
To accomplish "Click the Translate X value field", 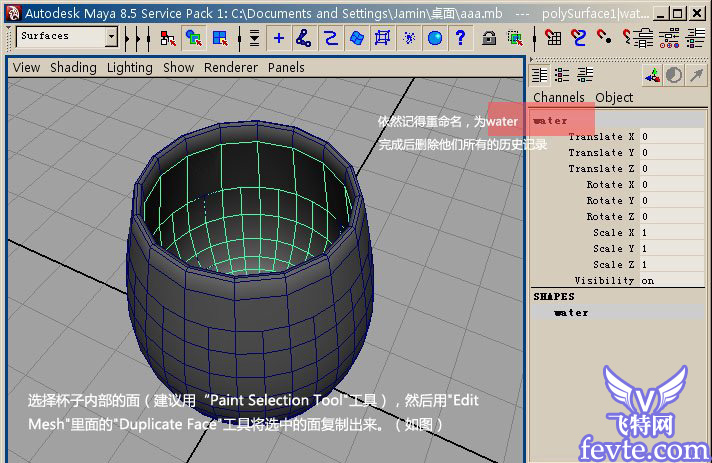I will click(x=670, y=137).
